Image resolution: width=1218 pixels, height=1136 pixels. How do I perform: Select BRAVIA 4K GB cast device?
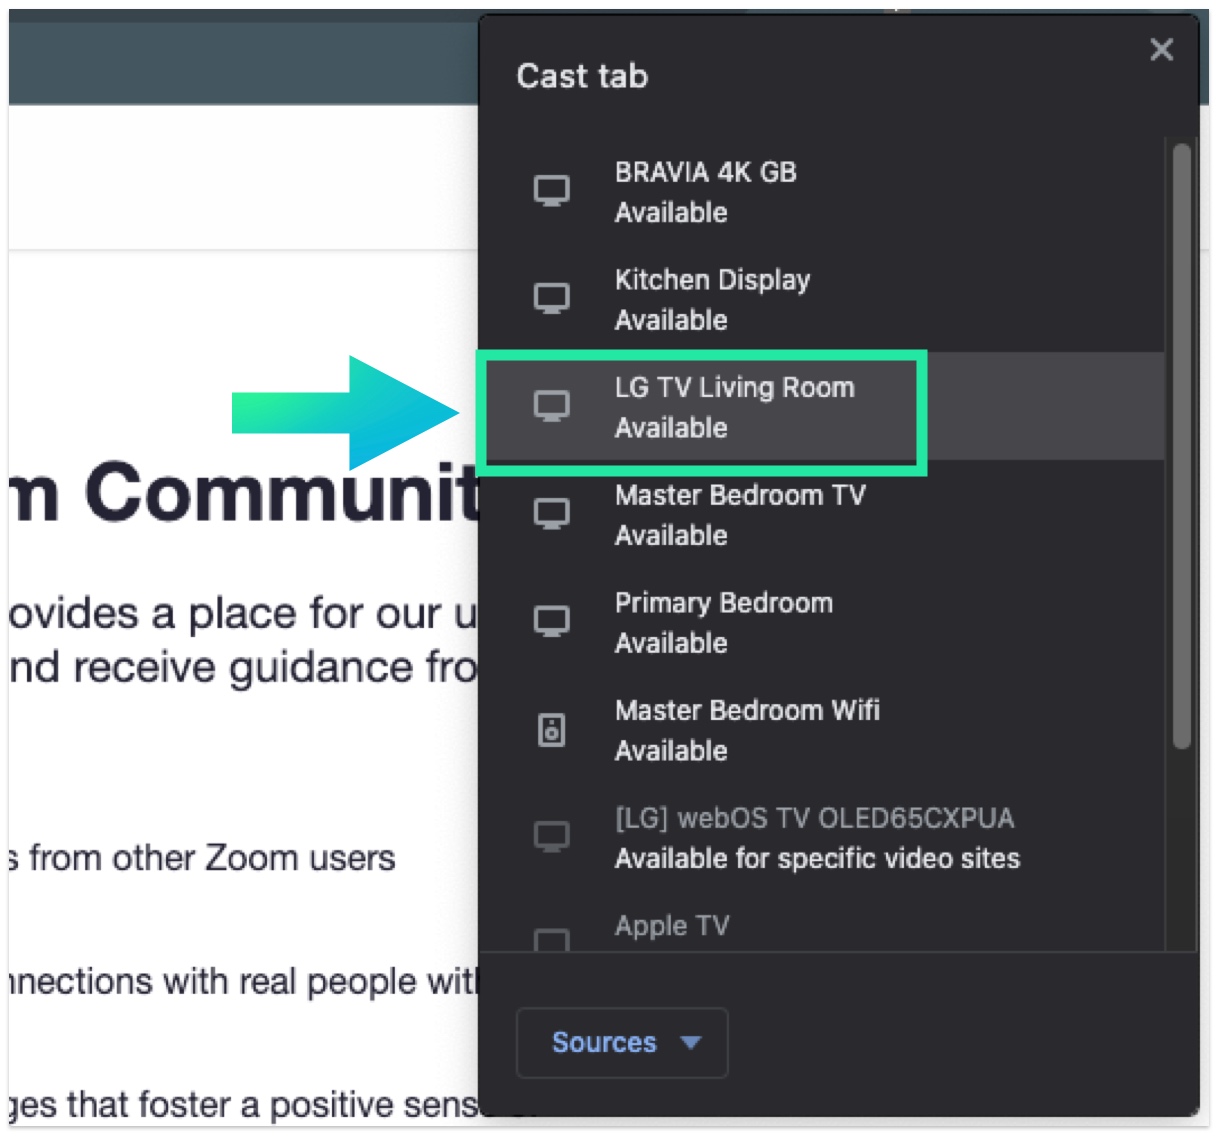pyautogui.click(x=705, y=191)
